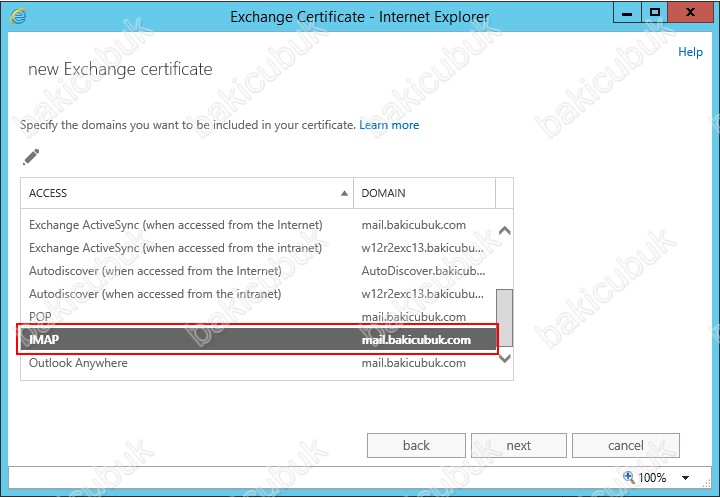Viewport: 720px width, 498px height.
Task: Select the IMAP row
Action: click(258, 340)
